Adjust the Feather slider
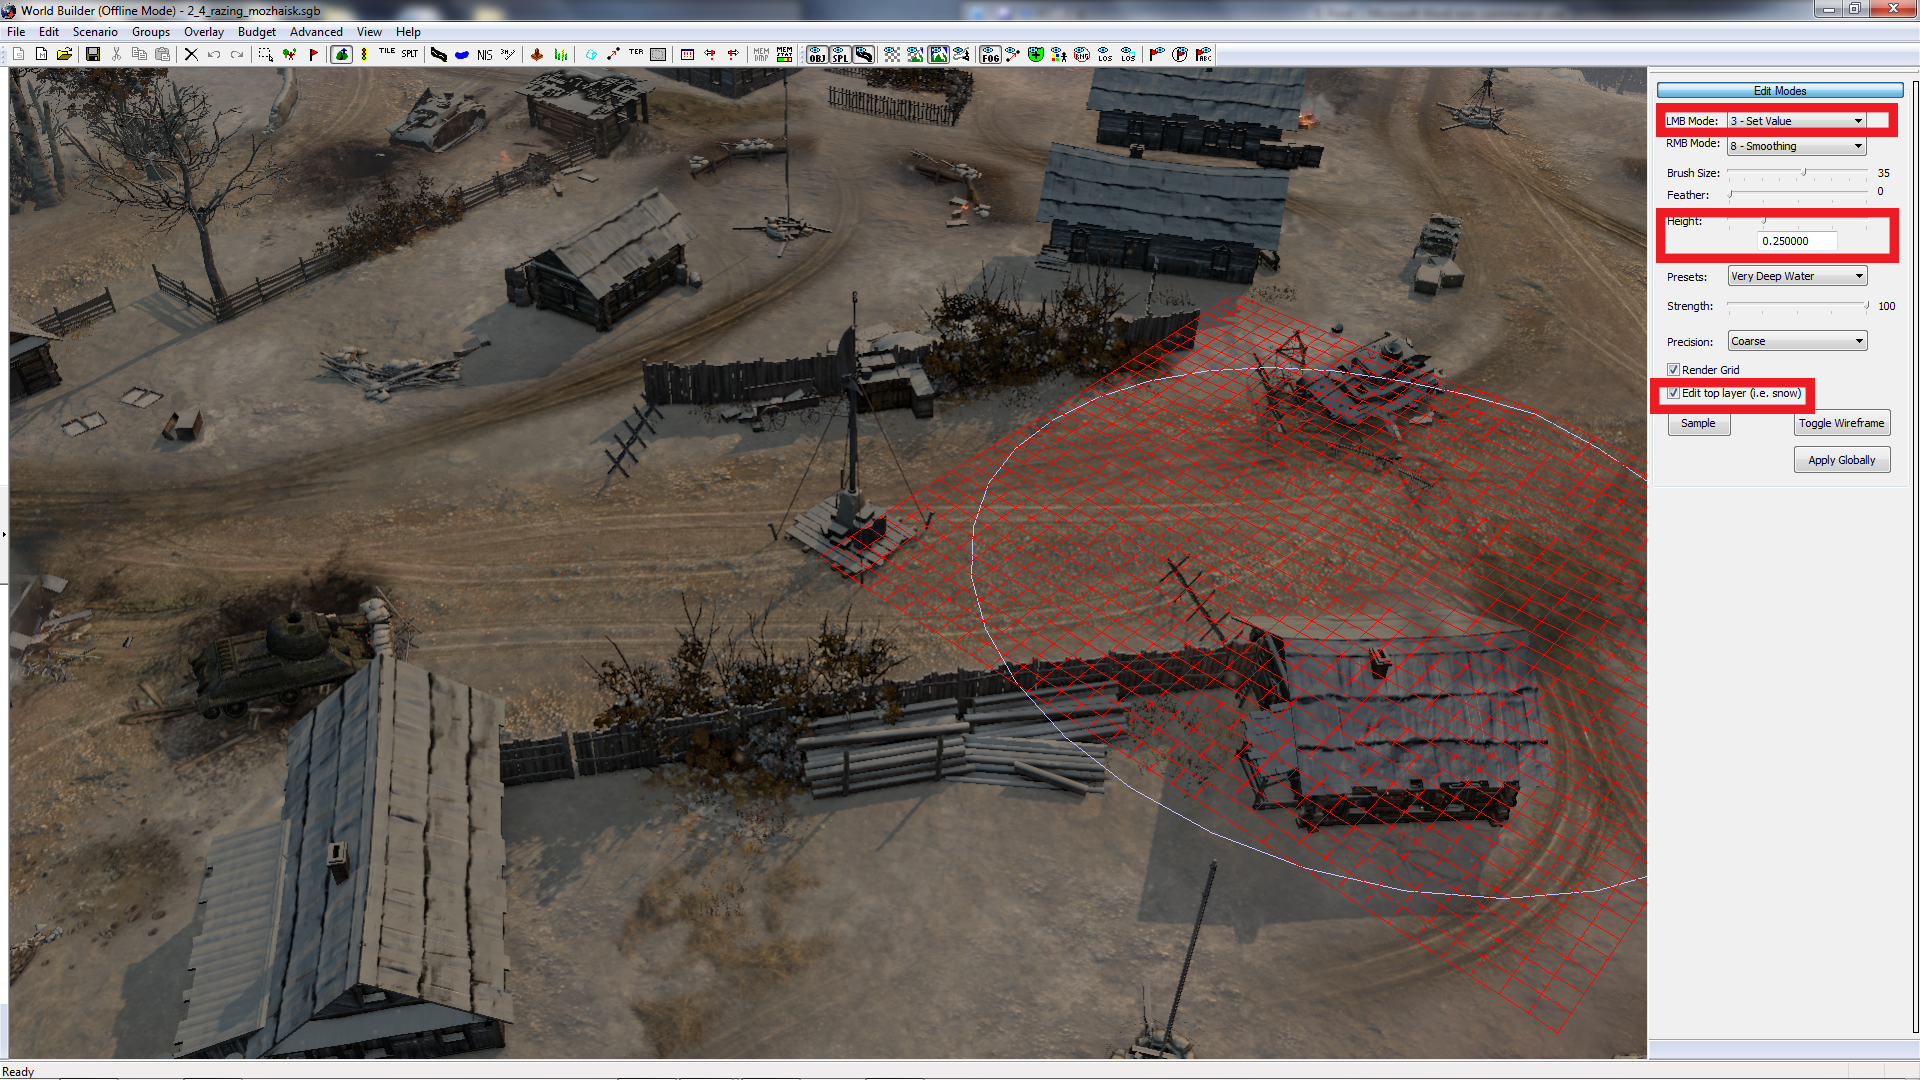Screen dimensions: 1920x1080 [x=1797, y=193]
